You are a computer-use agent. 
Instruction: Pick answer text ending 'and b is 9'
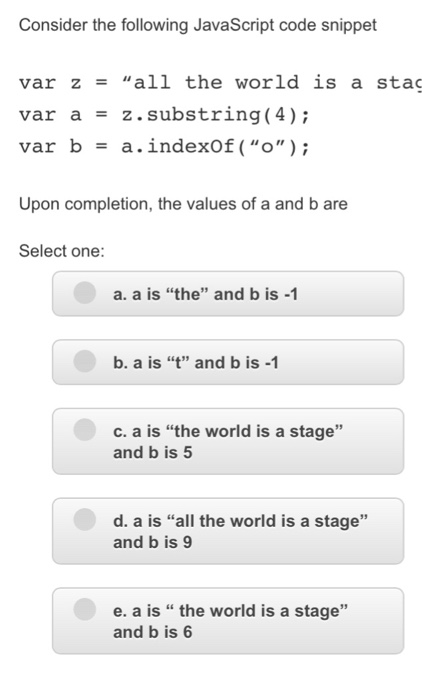click(x=240, y=532)
